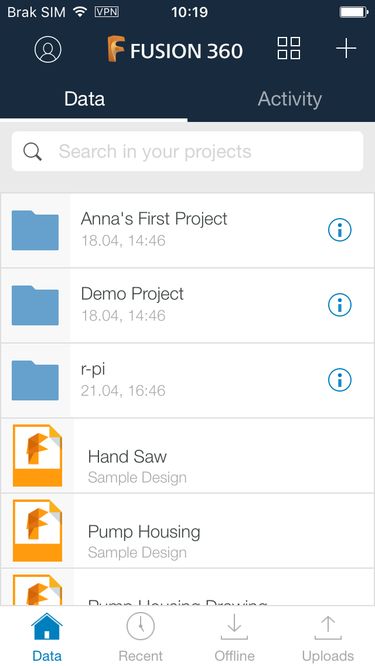The width and height of the screenshot is (375, 666).
Task: Go to Recent in bottom bar
Action: [141, 636]
